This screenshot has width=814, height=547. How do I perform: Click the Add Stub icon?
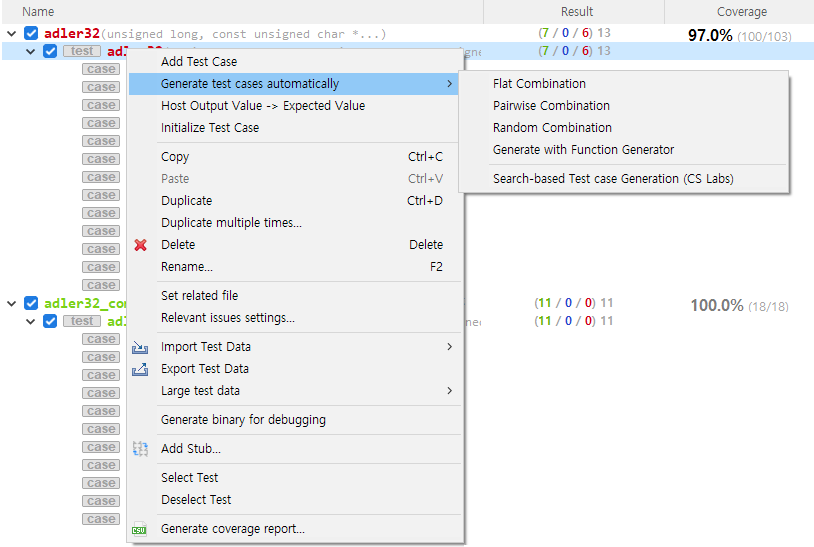click(x=140, y=449)
